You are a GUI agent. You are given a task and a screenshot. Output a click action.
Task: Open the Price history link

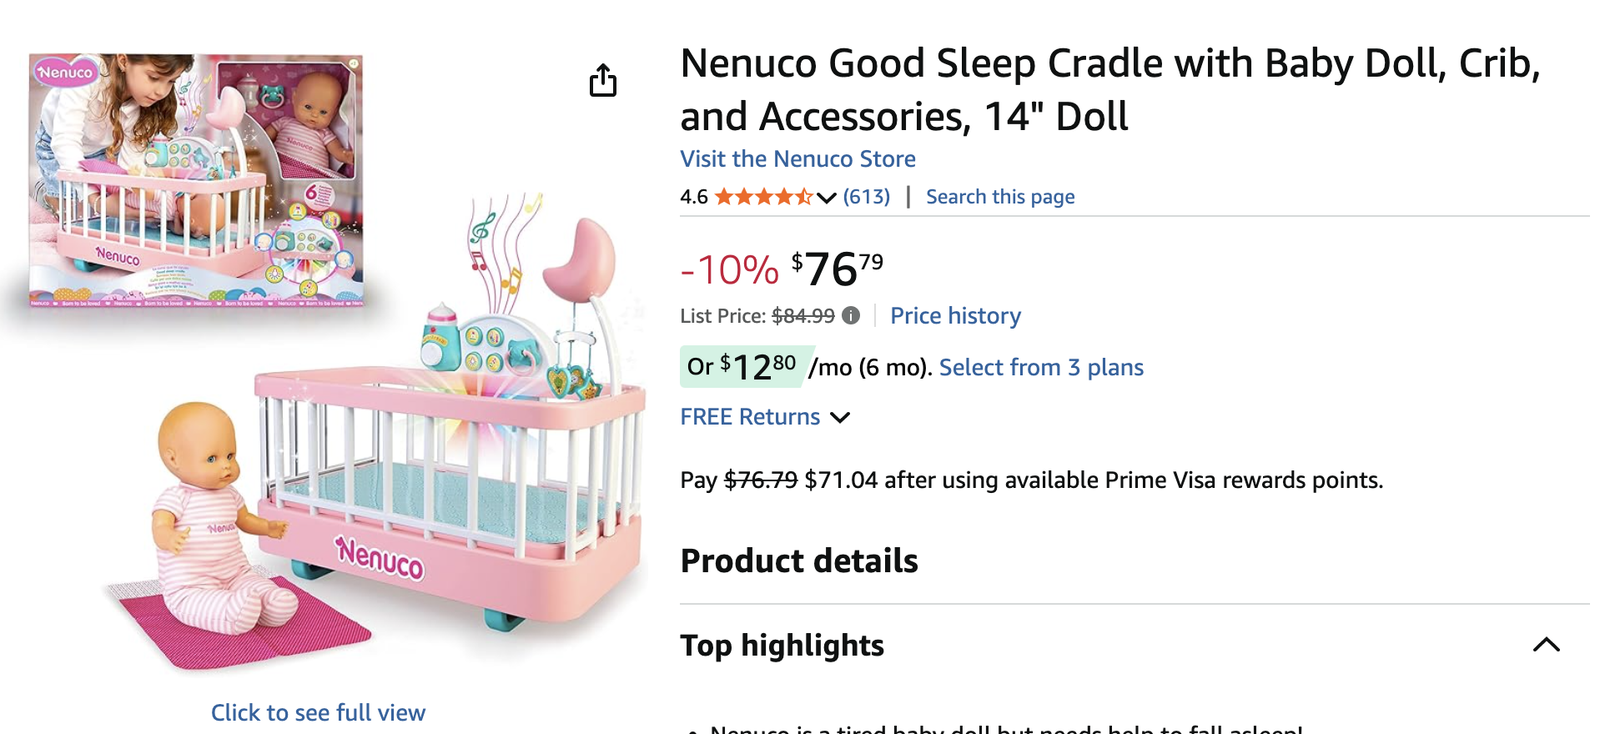click(955, 316)
